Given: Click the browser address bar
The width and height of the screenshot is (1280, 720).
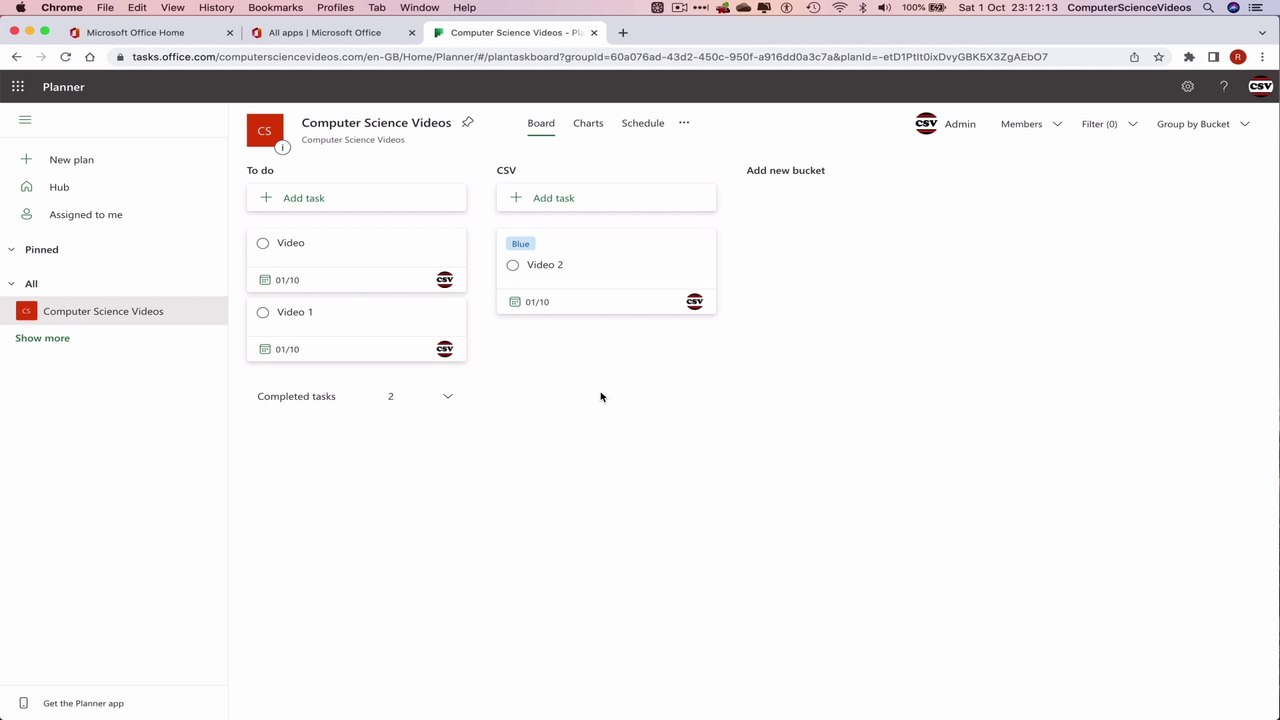Looking at the screenshot, I should 590,57.
